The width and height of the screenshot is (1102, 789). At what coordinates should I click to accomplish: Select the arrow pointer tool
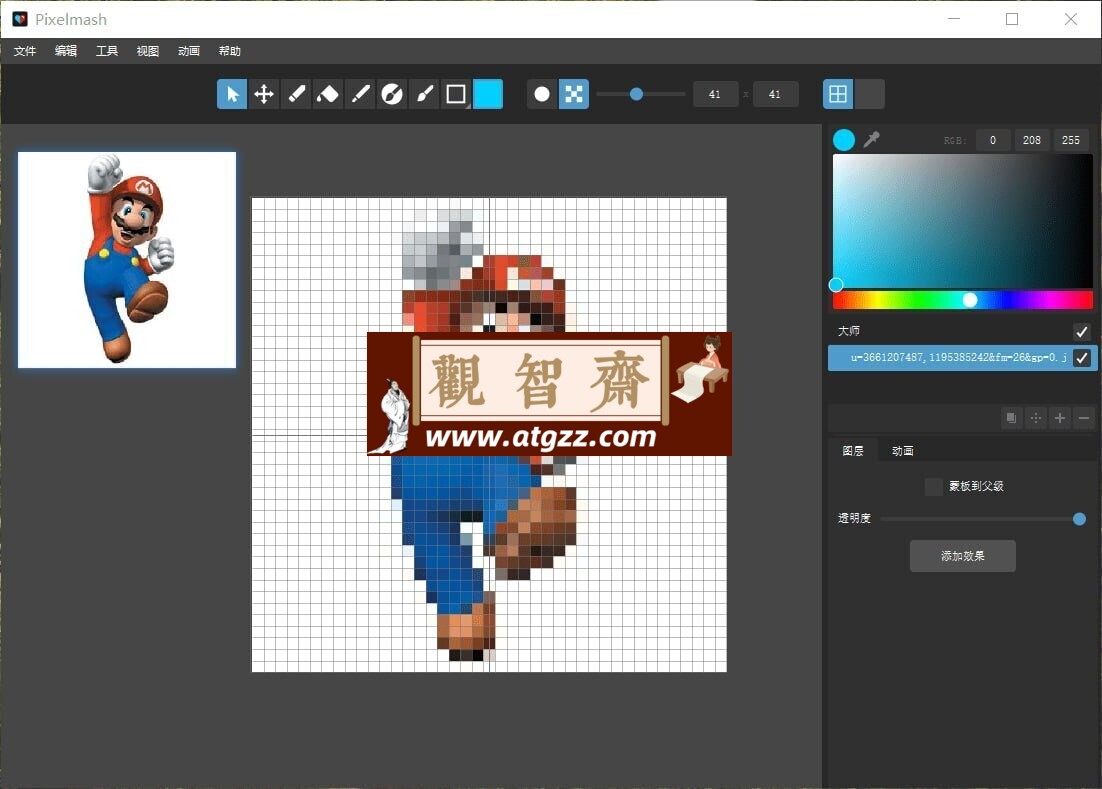[232, 94]
